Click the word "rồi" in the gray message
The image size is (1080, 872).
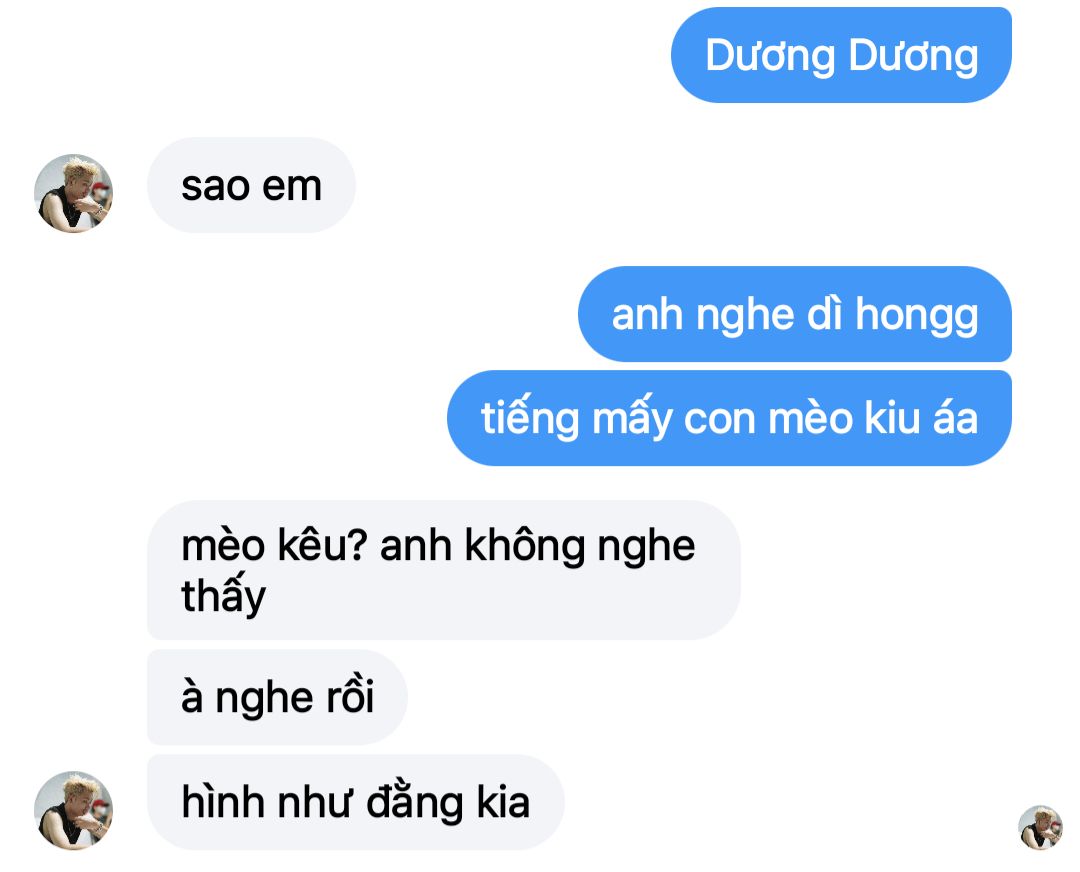tap(350, 696)
